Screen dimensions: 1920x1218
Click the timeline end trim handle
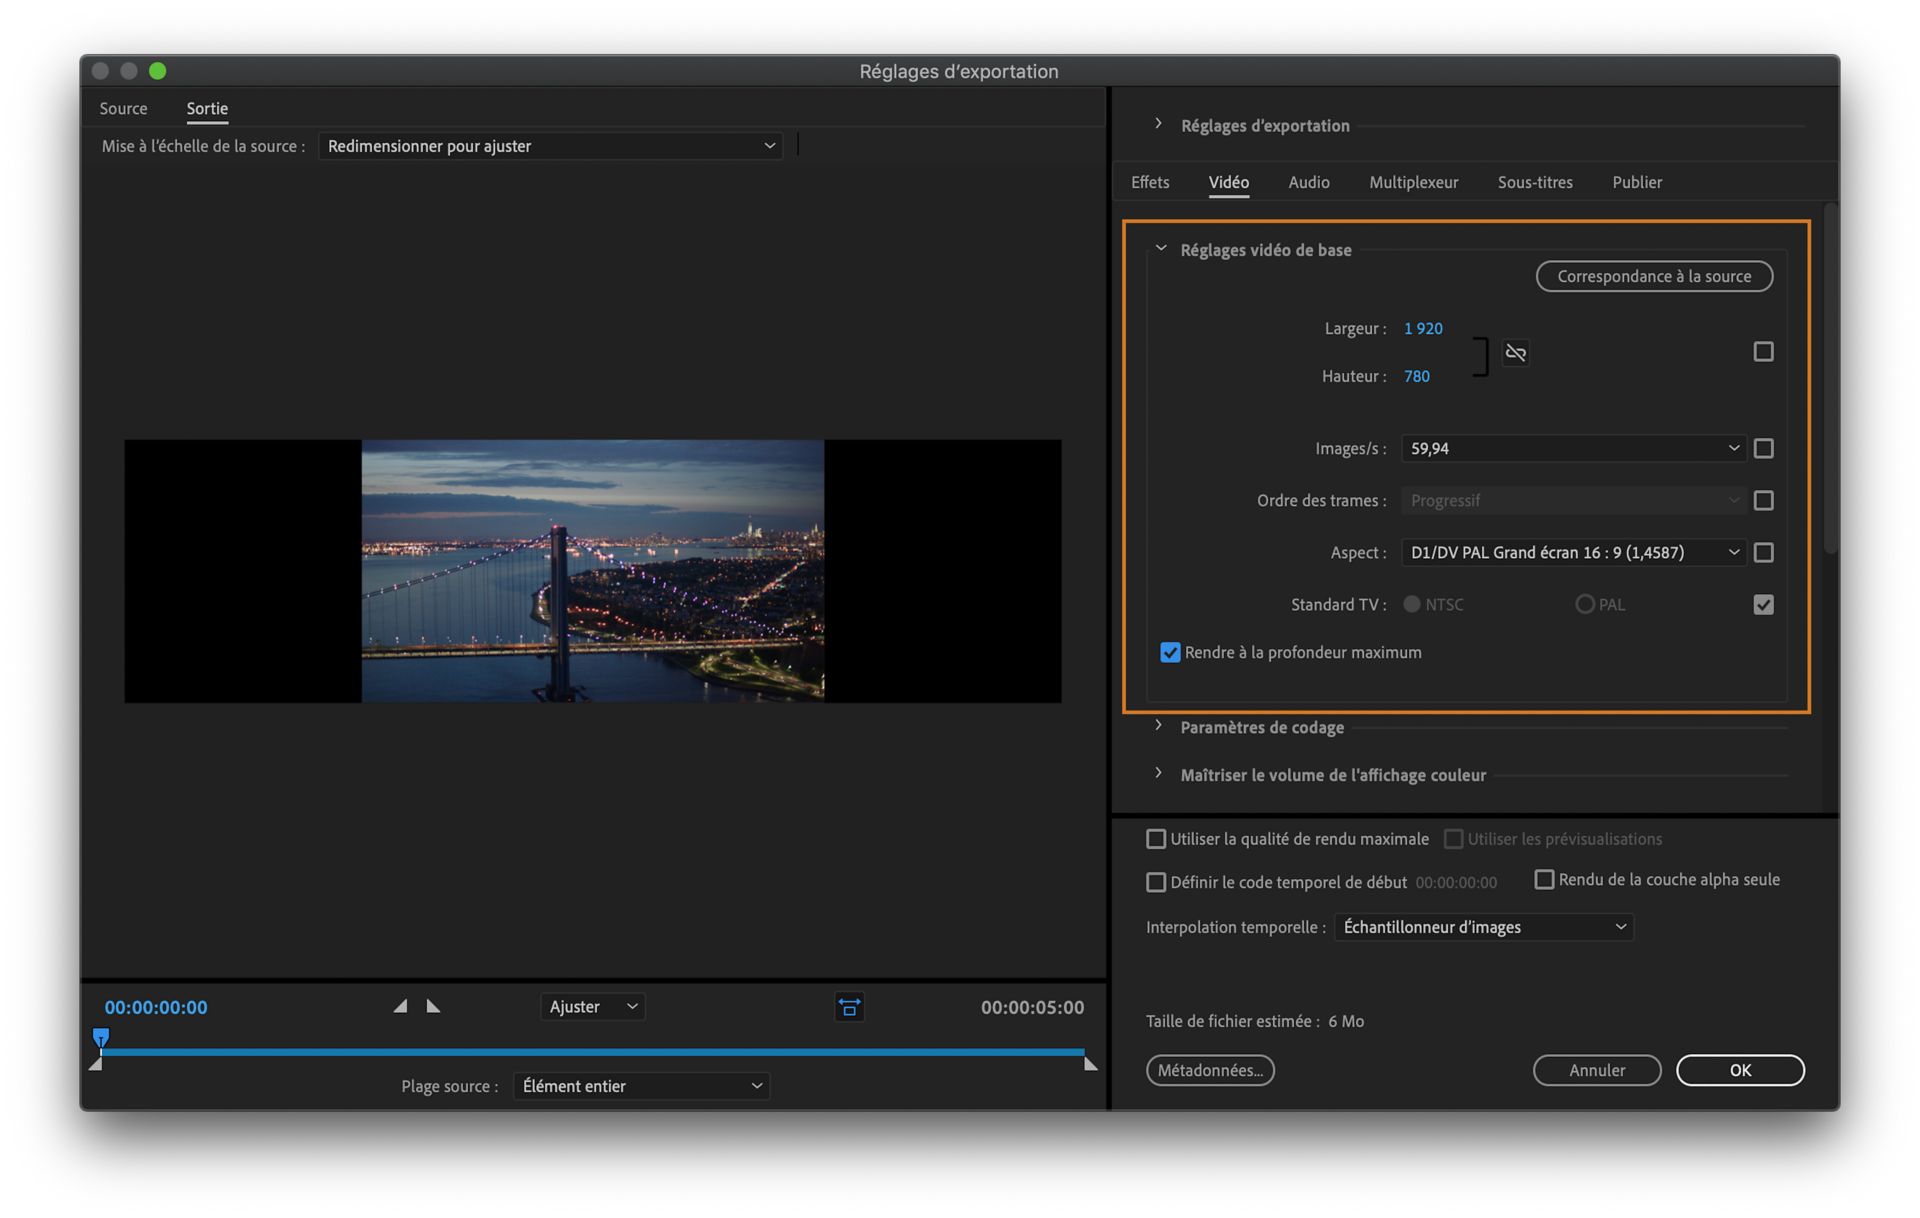(1090, 1064)
